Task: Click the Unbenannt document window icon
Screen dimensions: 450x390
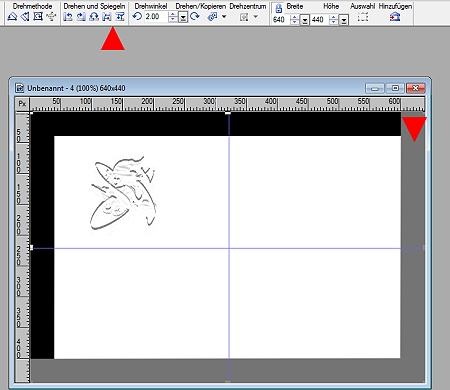Action: point(20,88)
